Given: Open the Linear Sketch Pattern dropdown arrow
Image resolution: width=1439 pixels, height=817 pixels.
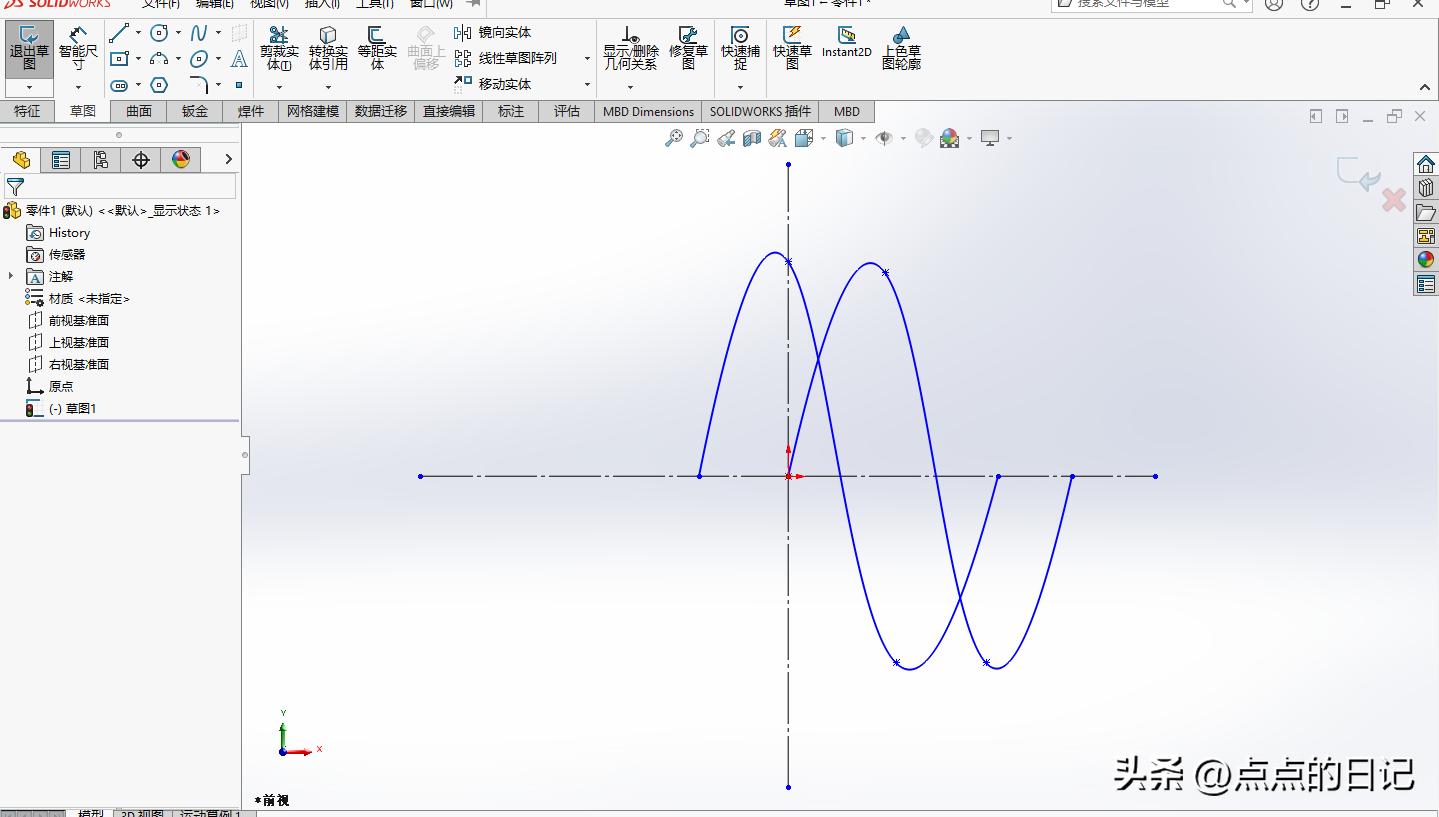Looking at the screenshot, I should click(587, 59).
